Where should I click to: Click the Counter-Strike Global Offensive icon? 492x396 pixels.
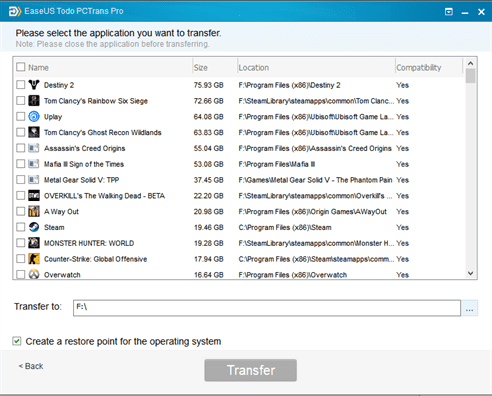pos(34,259)
